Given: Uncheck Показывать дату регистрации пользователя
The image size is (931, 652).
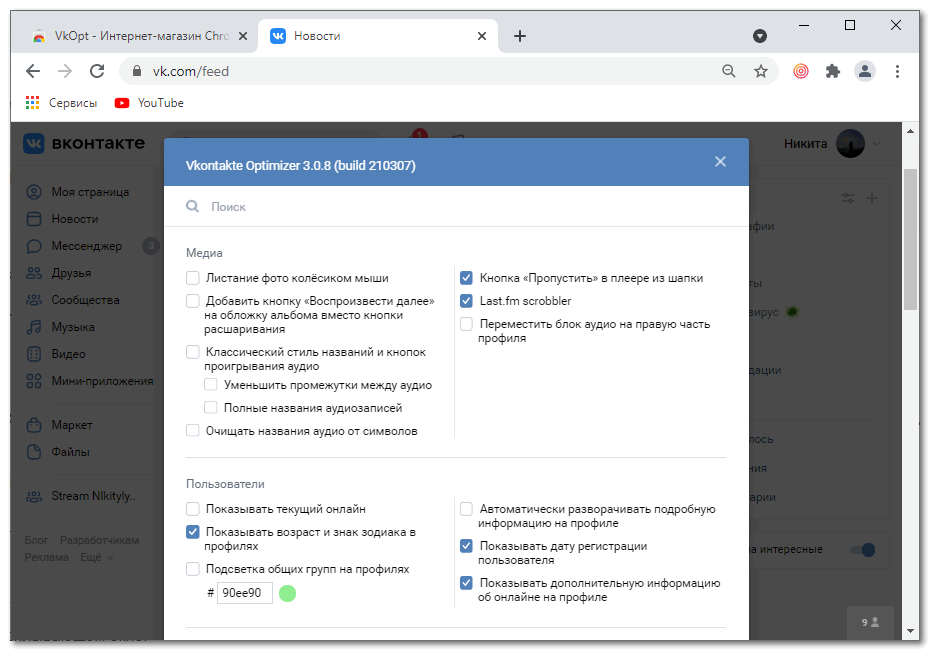Looking at the screenshot, I should (466, 546).
